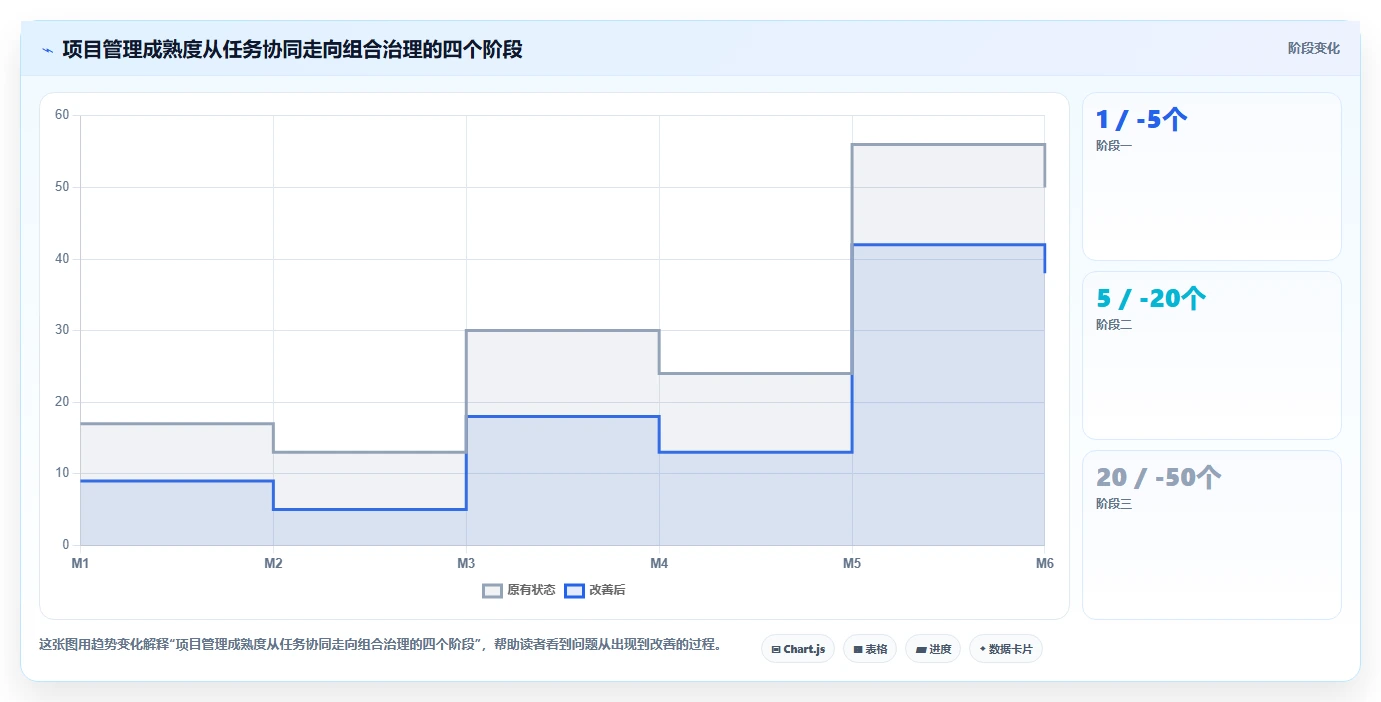The image size is (1381, 702).
Task: Click the lightning icon beside the title
Action: point(47,49)
